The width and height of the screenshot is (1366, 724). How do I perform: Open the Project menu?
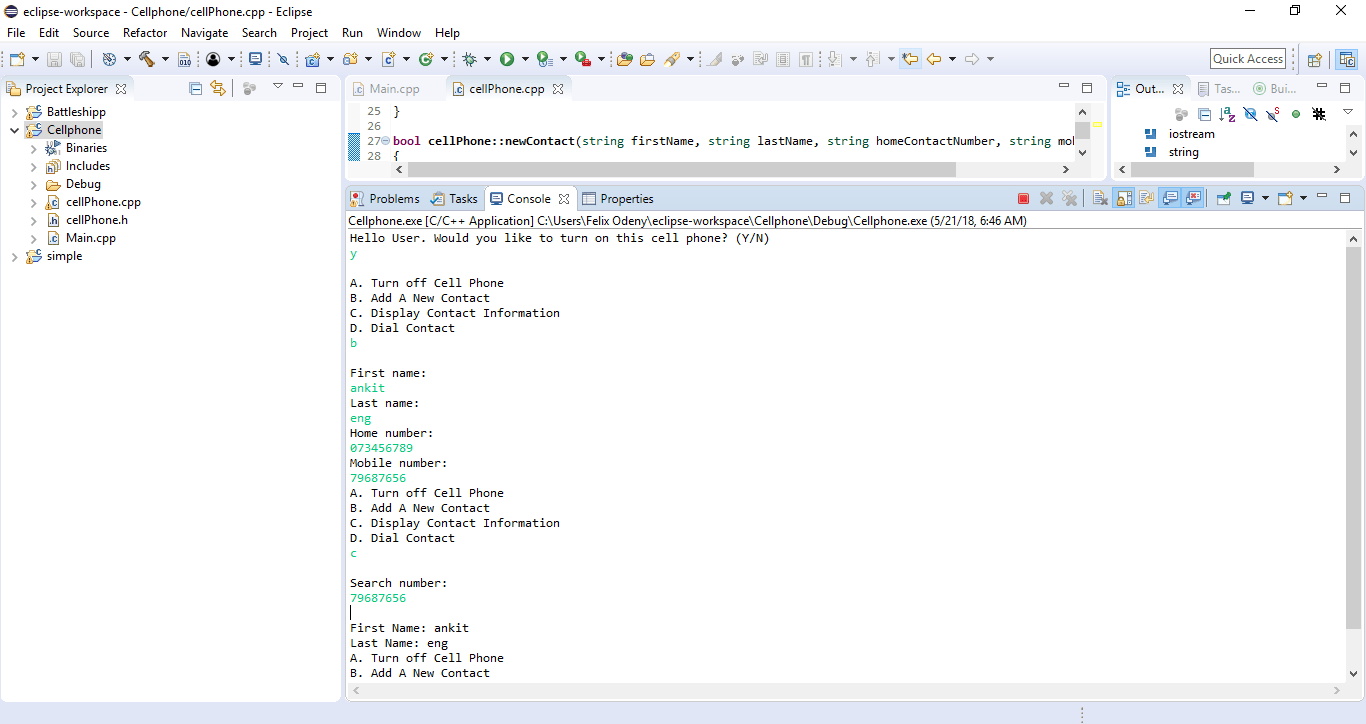[309, 33]
